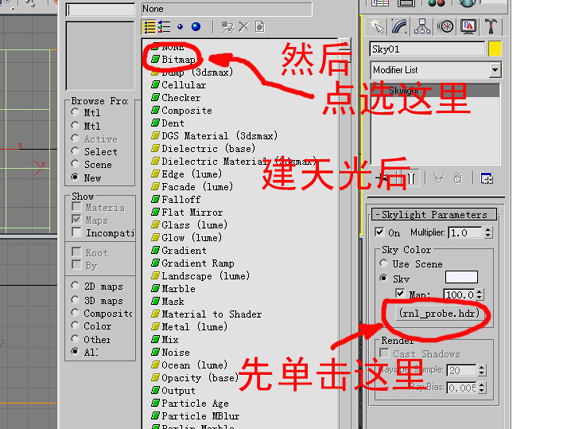Click Make Unique stack icon
This screenshot has height=429, width=567.
(x=439, y=178)
